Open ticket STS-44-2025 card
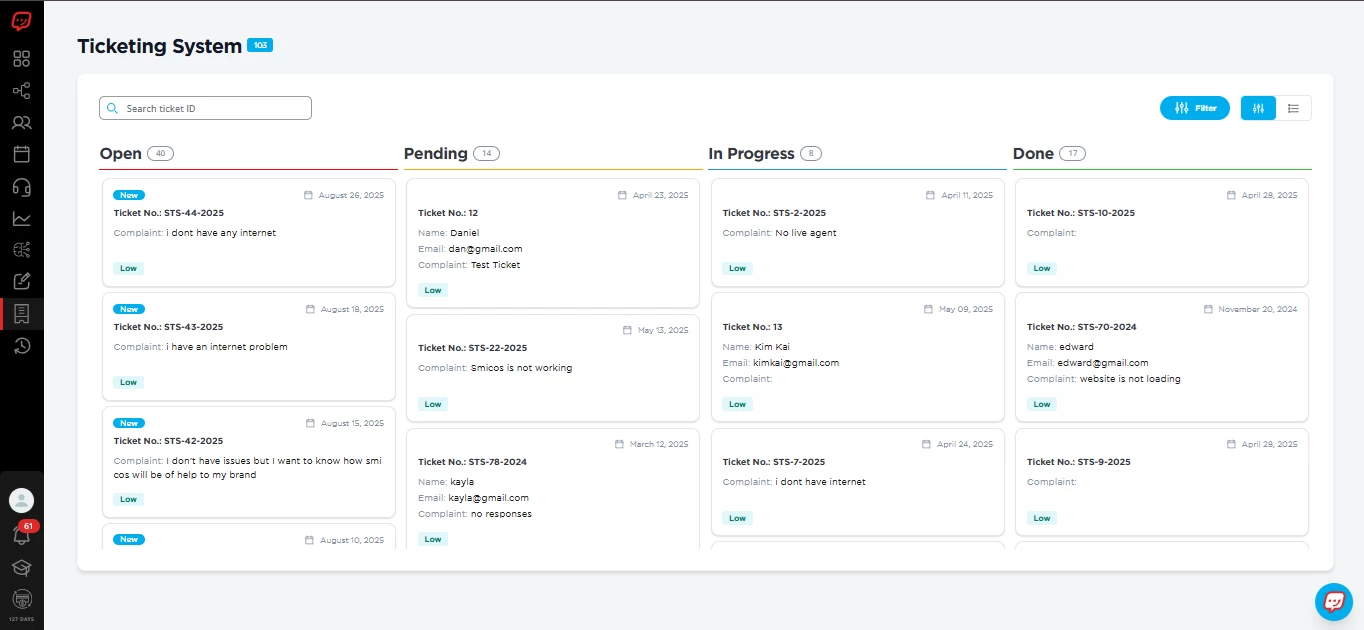1364x630 pixels. pos(249,232)
